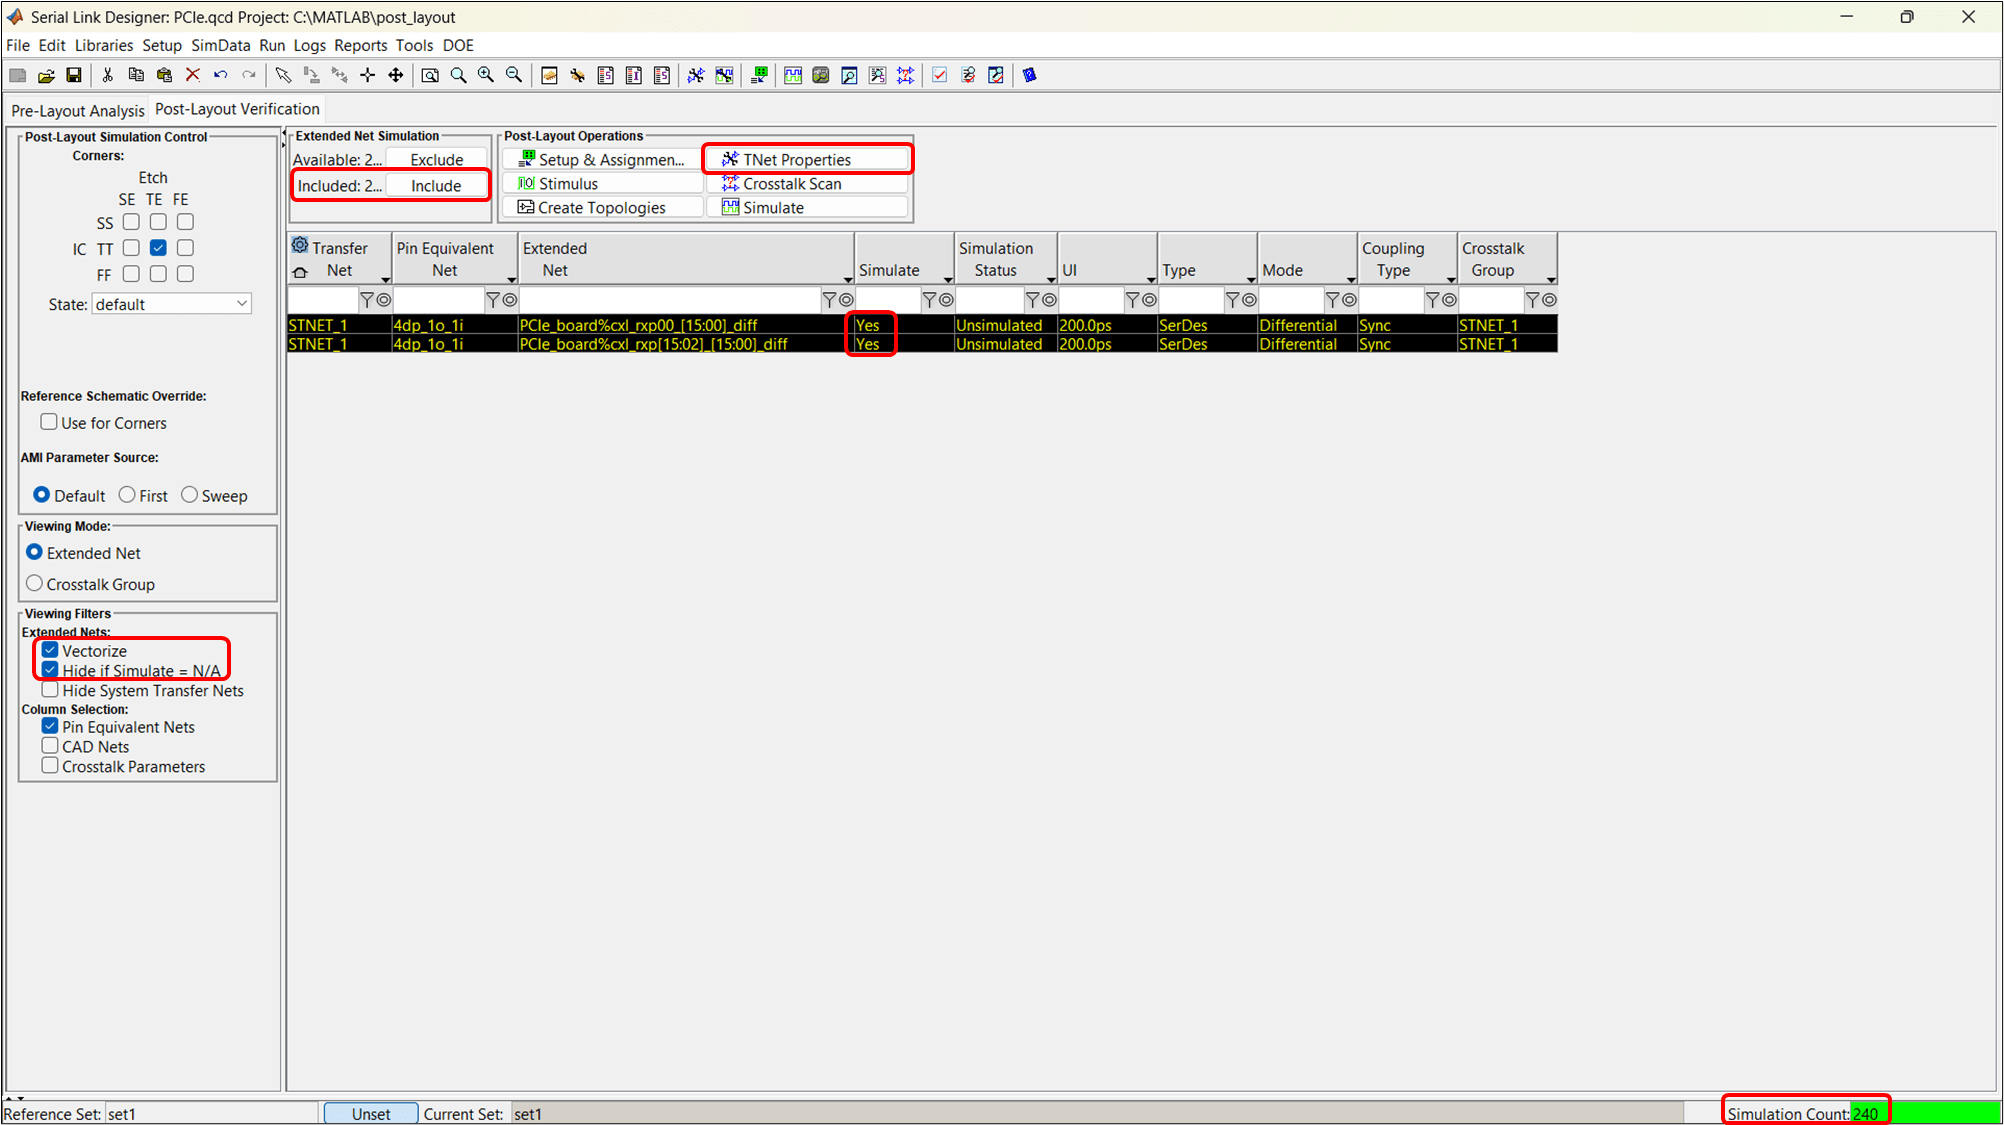Click the Cut scissors icon

click(x=107, y=75)
